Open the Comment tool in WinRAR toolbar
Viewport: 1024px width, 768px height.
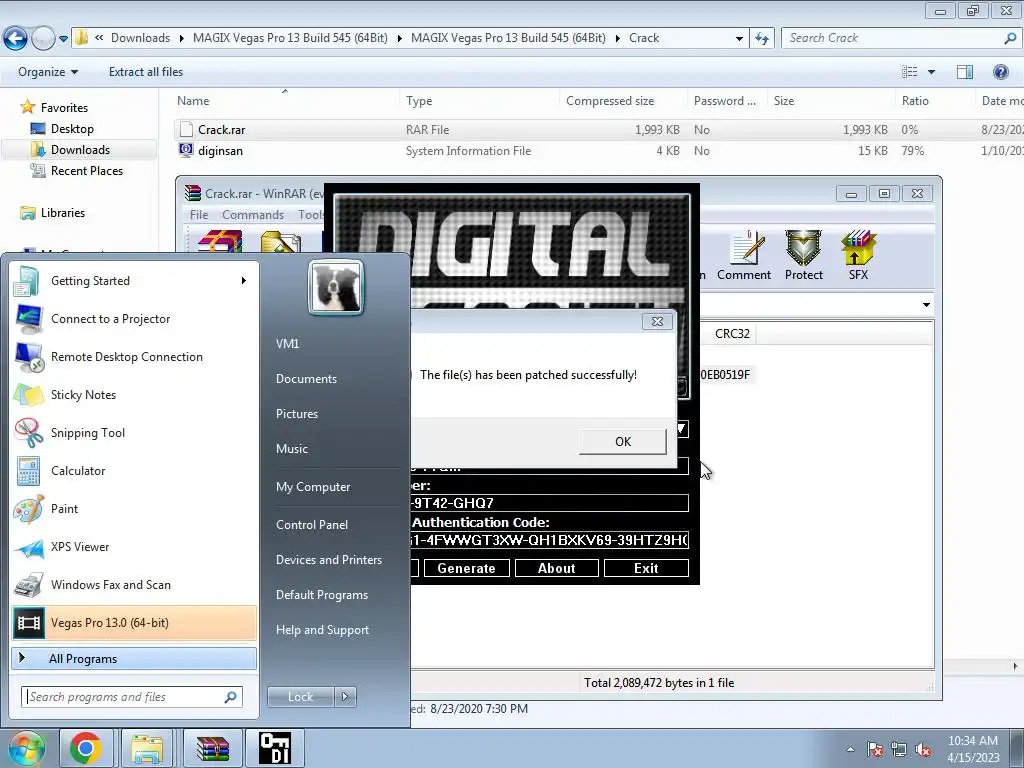(x=744, y=255)
